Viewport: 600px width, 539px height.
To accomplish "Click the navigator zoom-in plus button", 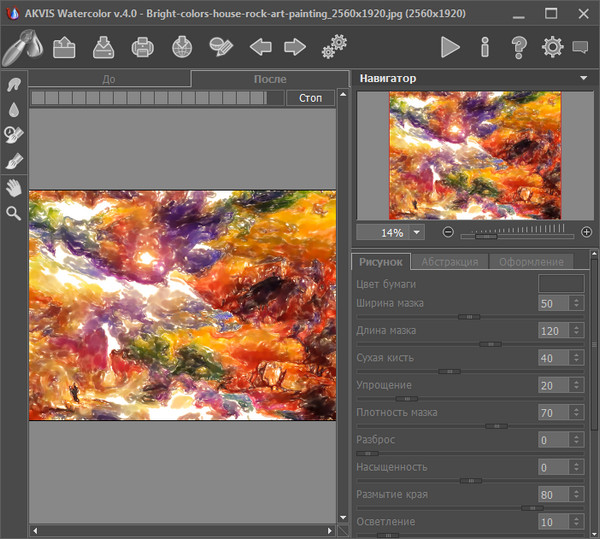I will pos(586,232).
